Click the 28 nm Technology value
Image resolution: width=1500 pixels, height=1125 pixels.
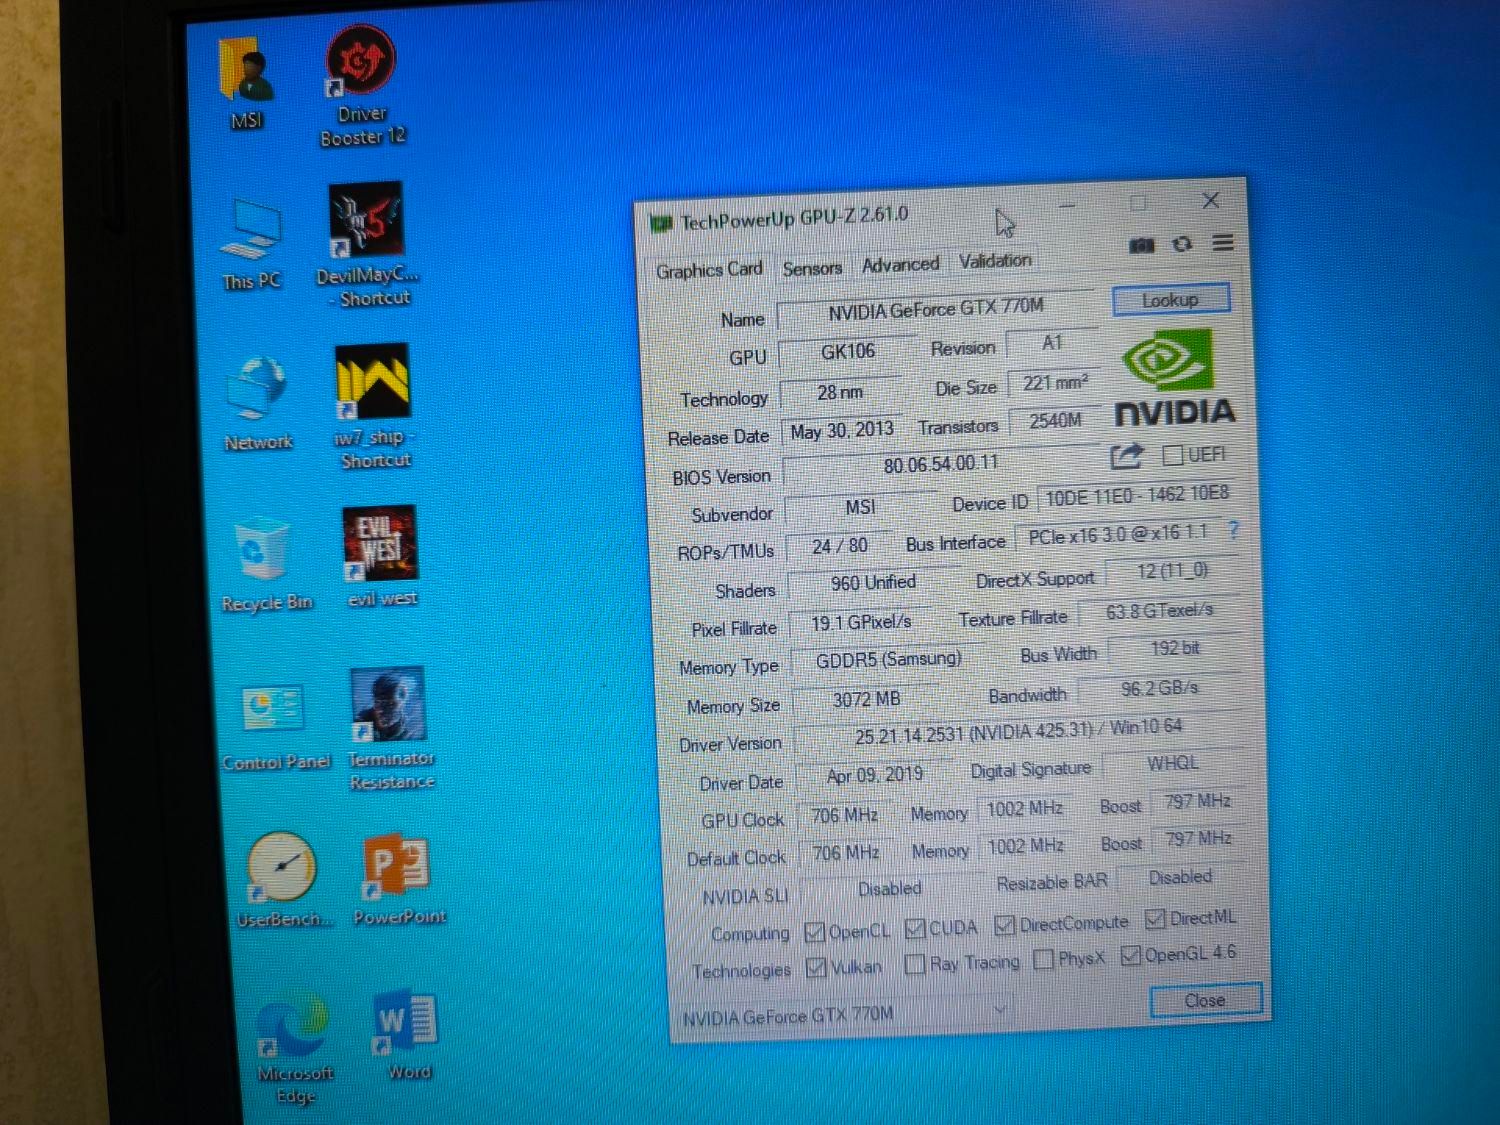click(840, 393)
